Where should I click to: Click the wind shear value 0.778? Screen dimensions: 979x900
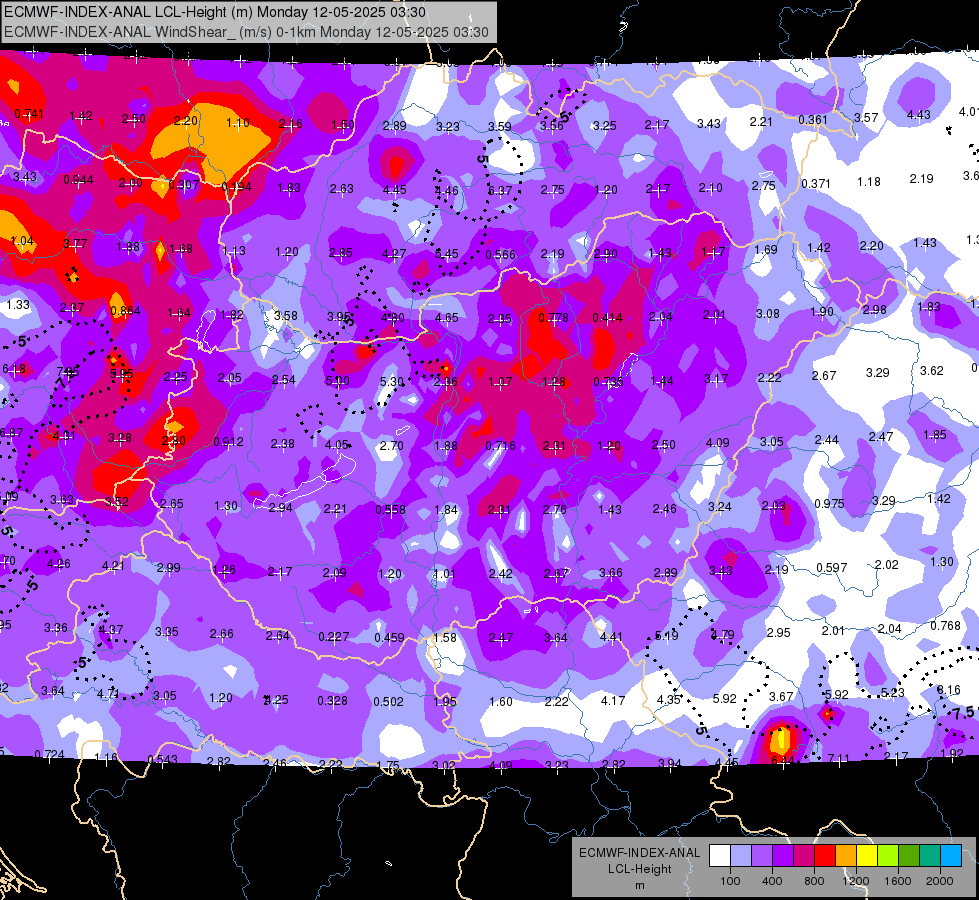pyautogui.click(x=554, y=318)
